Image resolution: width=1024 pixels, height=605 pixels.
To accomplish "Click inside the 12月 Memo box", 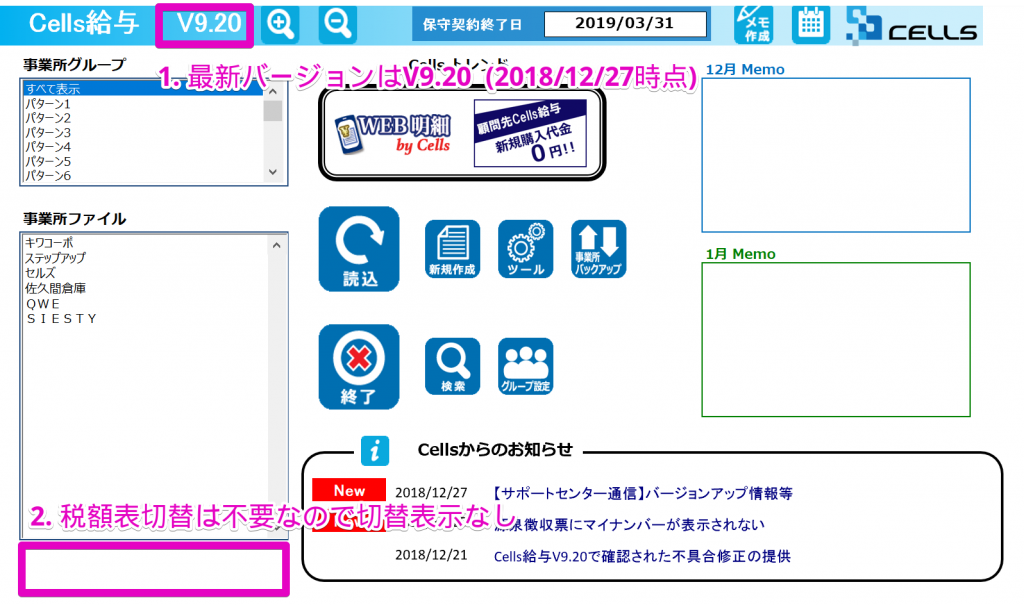I will [x=836, y=155].
